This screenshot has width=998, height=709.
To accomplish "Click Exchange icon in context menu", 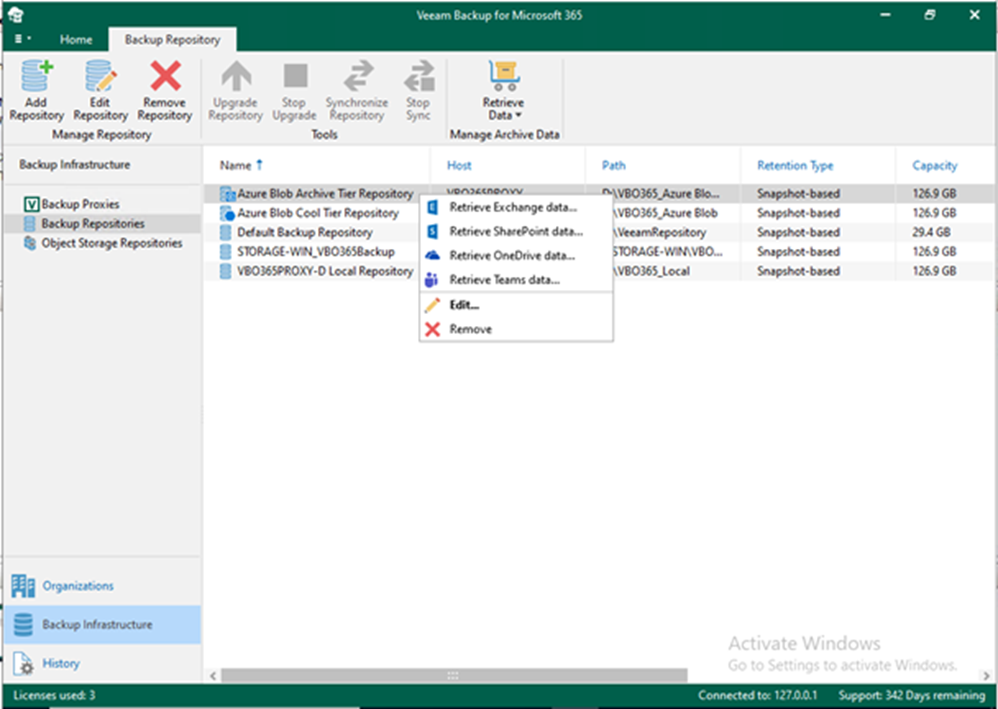I will (x=432, y=207).
